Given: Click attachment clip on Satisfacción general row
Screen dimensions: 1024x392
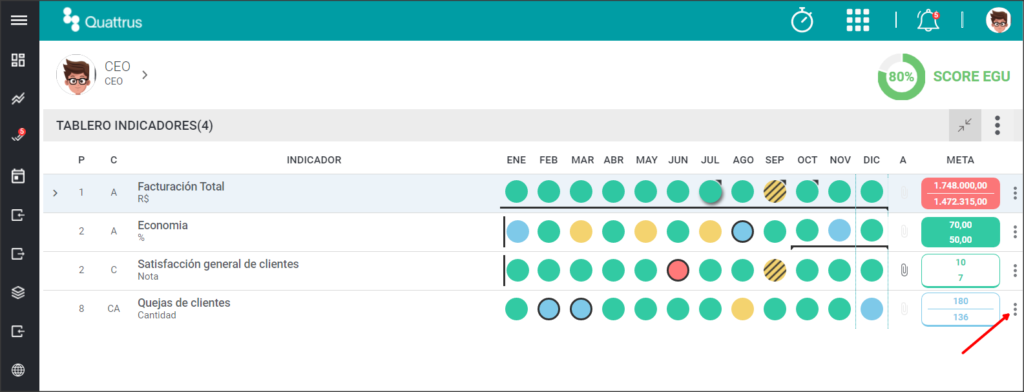Looking at the screenshot, I should 904,270.
